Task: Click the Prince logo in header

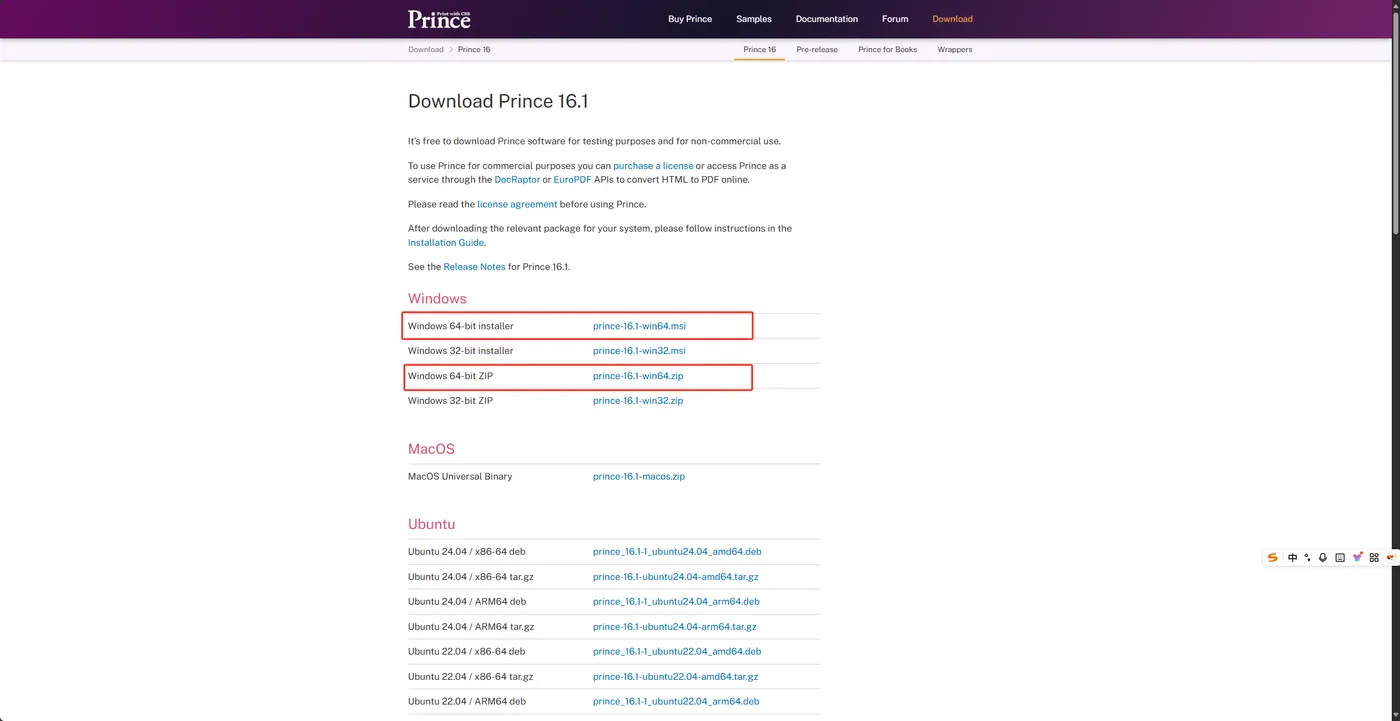Action: [x=438, y=19]
